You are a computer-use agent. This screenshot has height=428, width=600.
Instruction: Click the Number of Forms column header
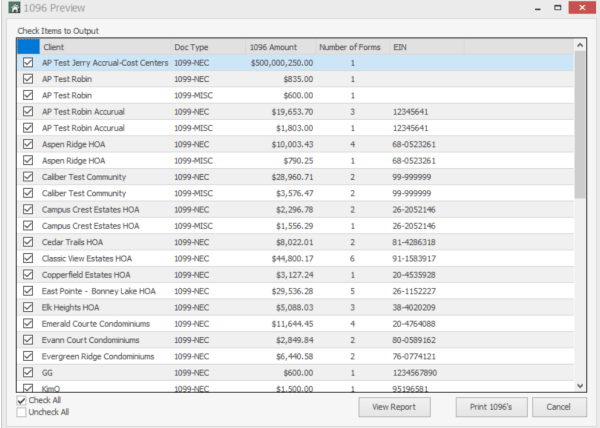(352, 47)
